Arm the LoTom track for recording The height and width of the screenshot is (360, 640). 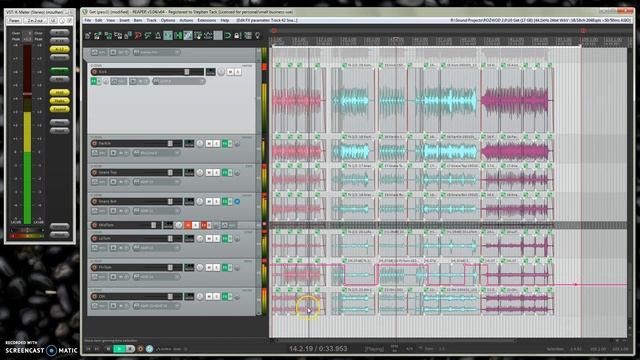pyautogui.click(x=94, y=238)
